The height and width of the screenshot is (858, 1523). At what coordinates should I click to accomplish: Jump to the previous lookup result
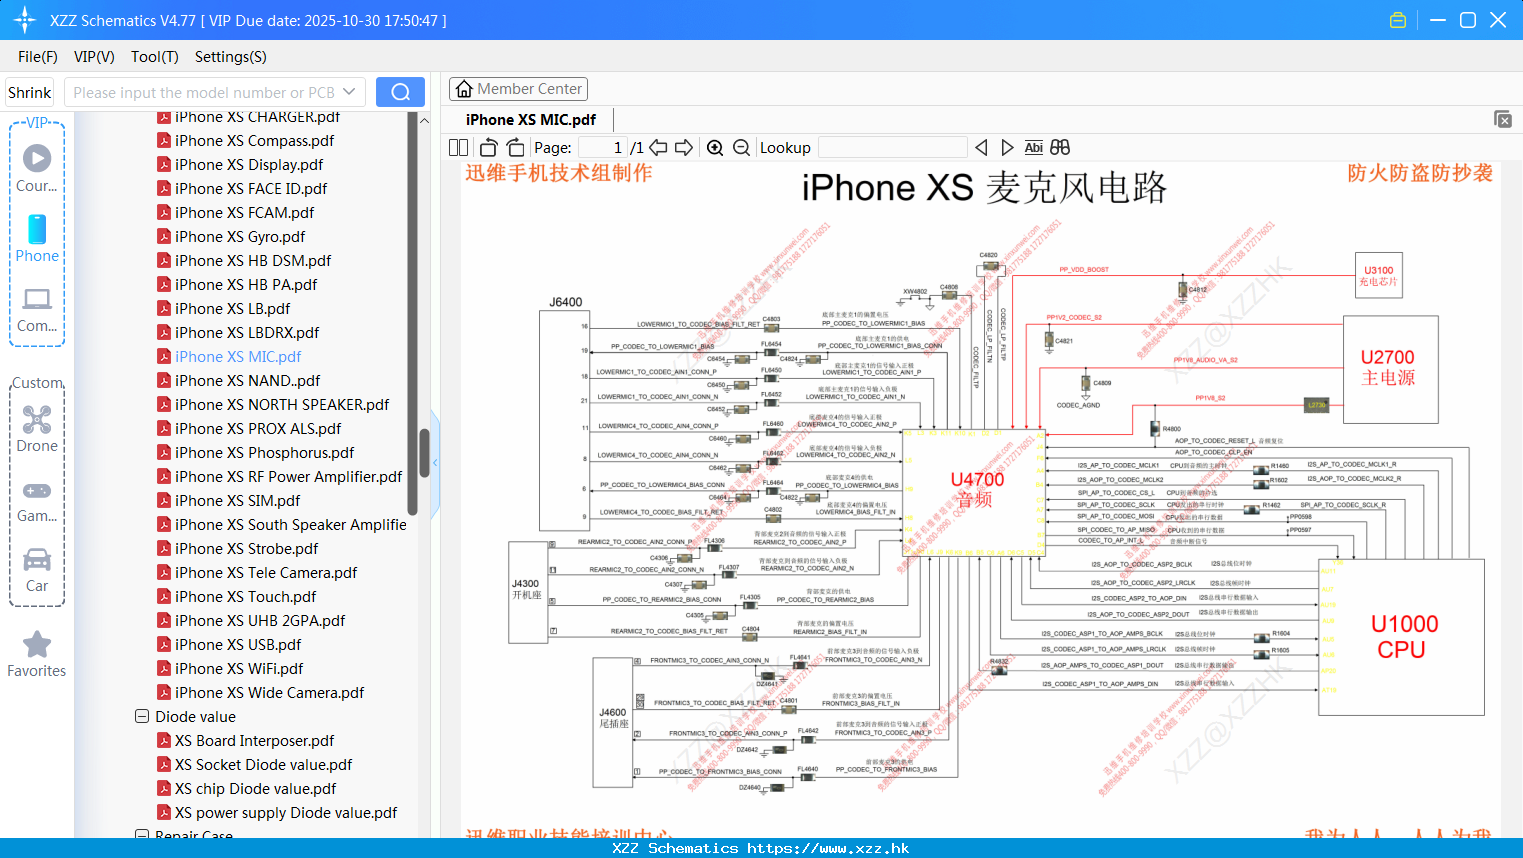tap(981, 147)
